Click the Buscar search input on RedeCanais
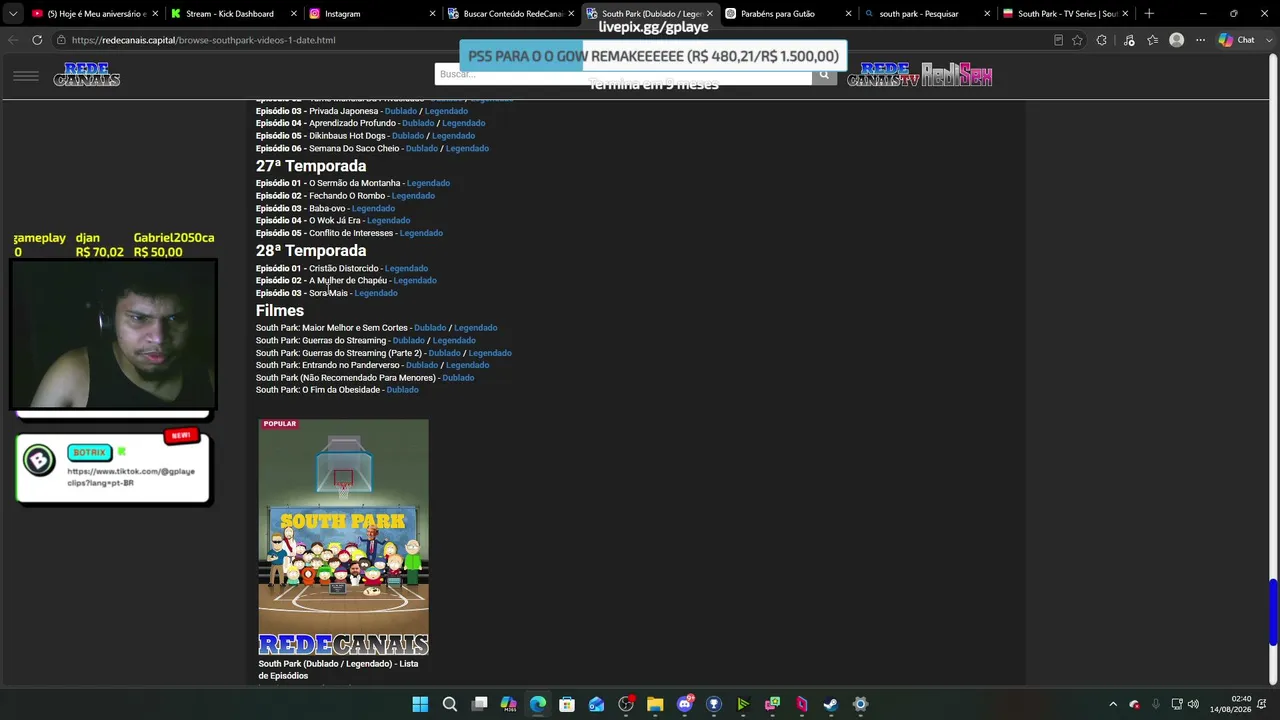 (623, 74)
